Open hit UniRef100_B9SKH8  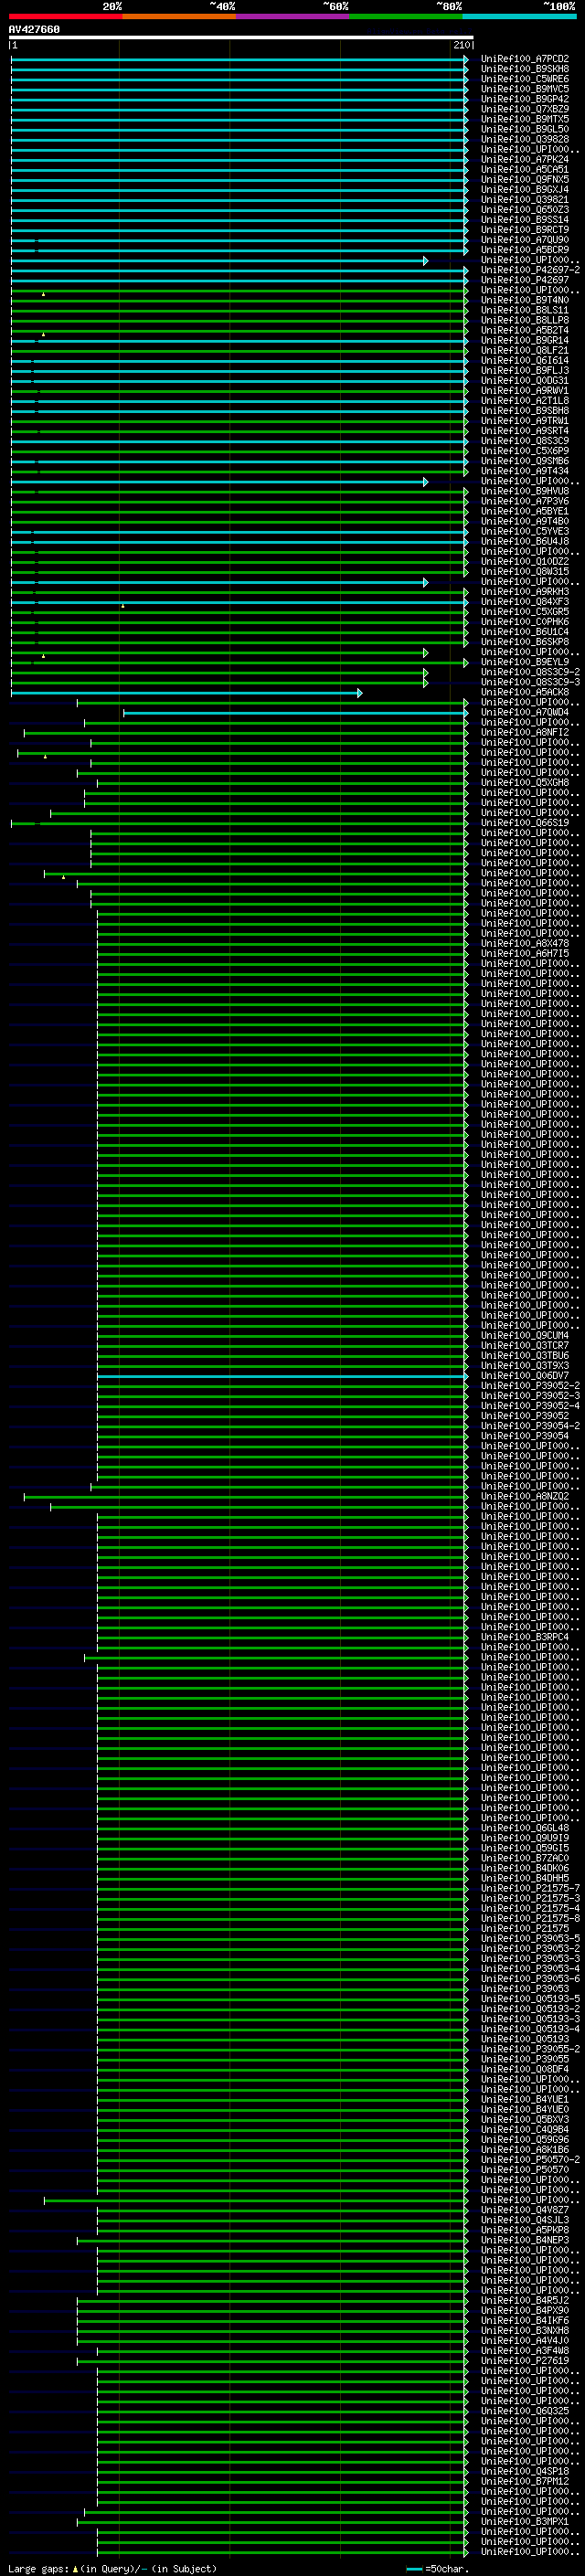(525, 69)
